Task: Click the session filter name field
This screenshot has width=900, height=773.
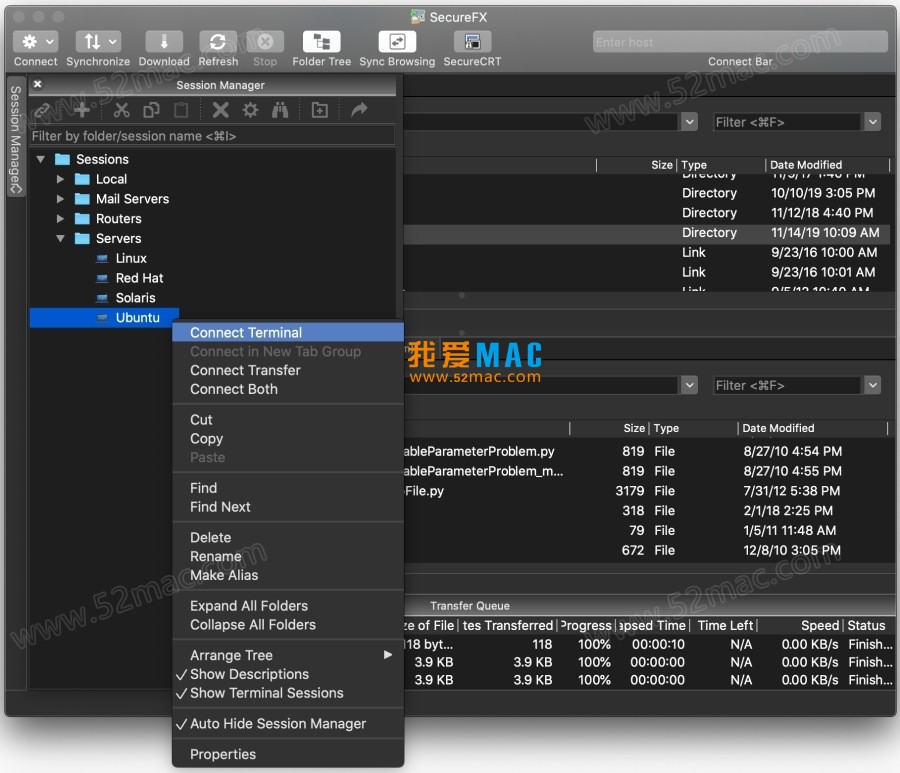Action: click(212, 136)
